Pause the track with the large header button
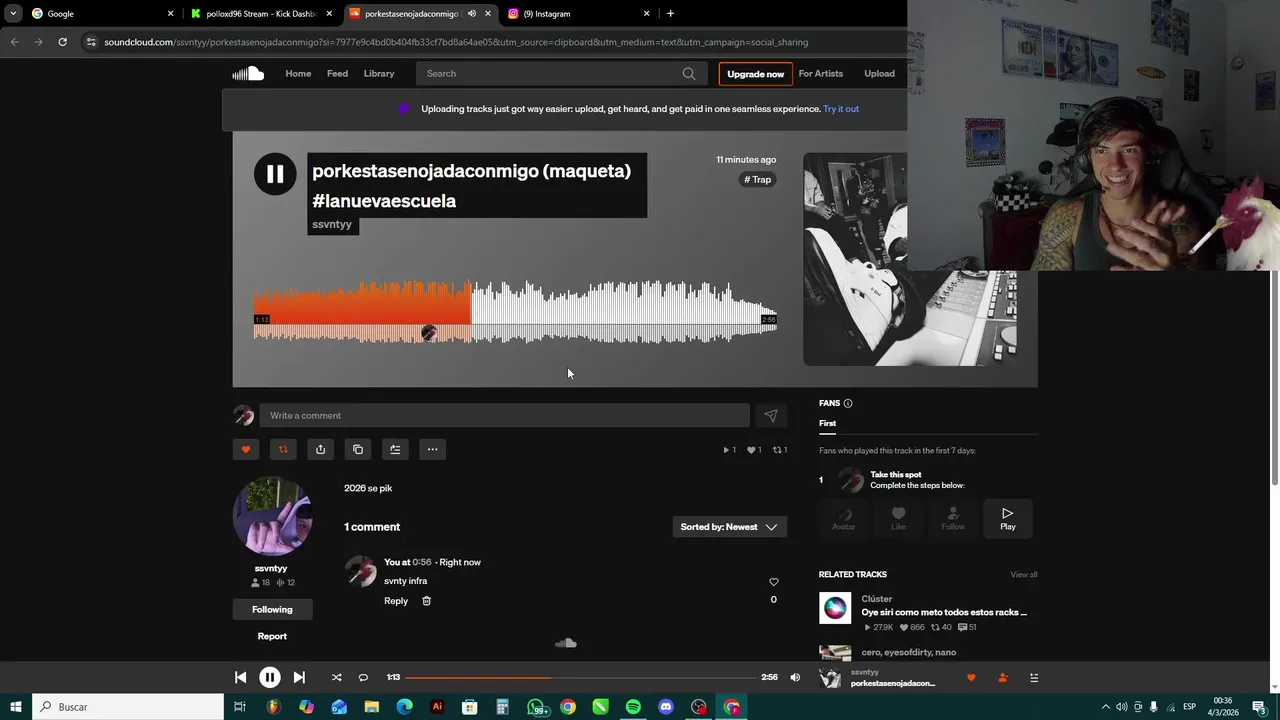The image size is (1280, 720). [275, 174]
